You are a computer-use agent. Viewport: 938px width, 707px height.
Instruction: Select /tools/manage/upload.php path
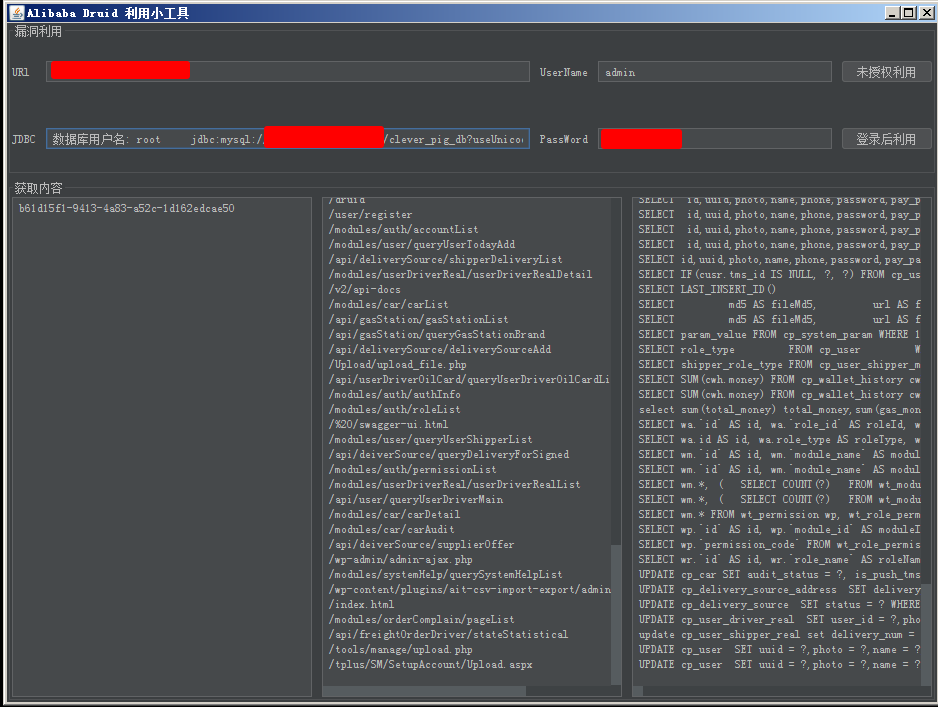pyautogui.click(x=400, y=649)
